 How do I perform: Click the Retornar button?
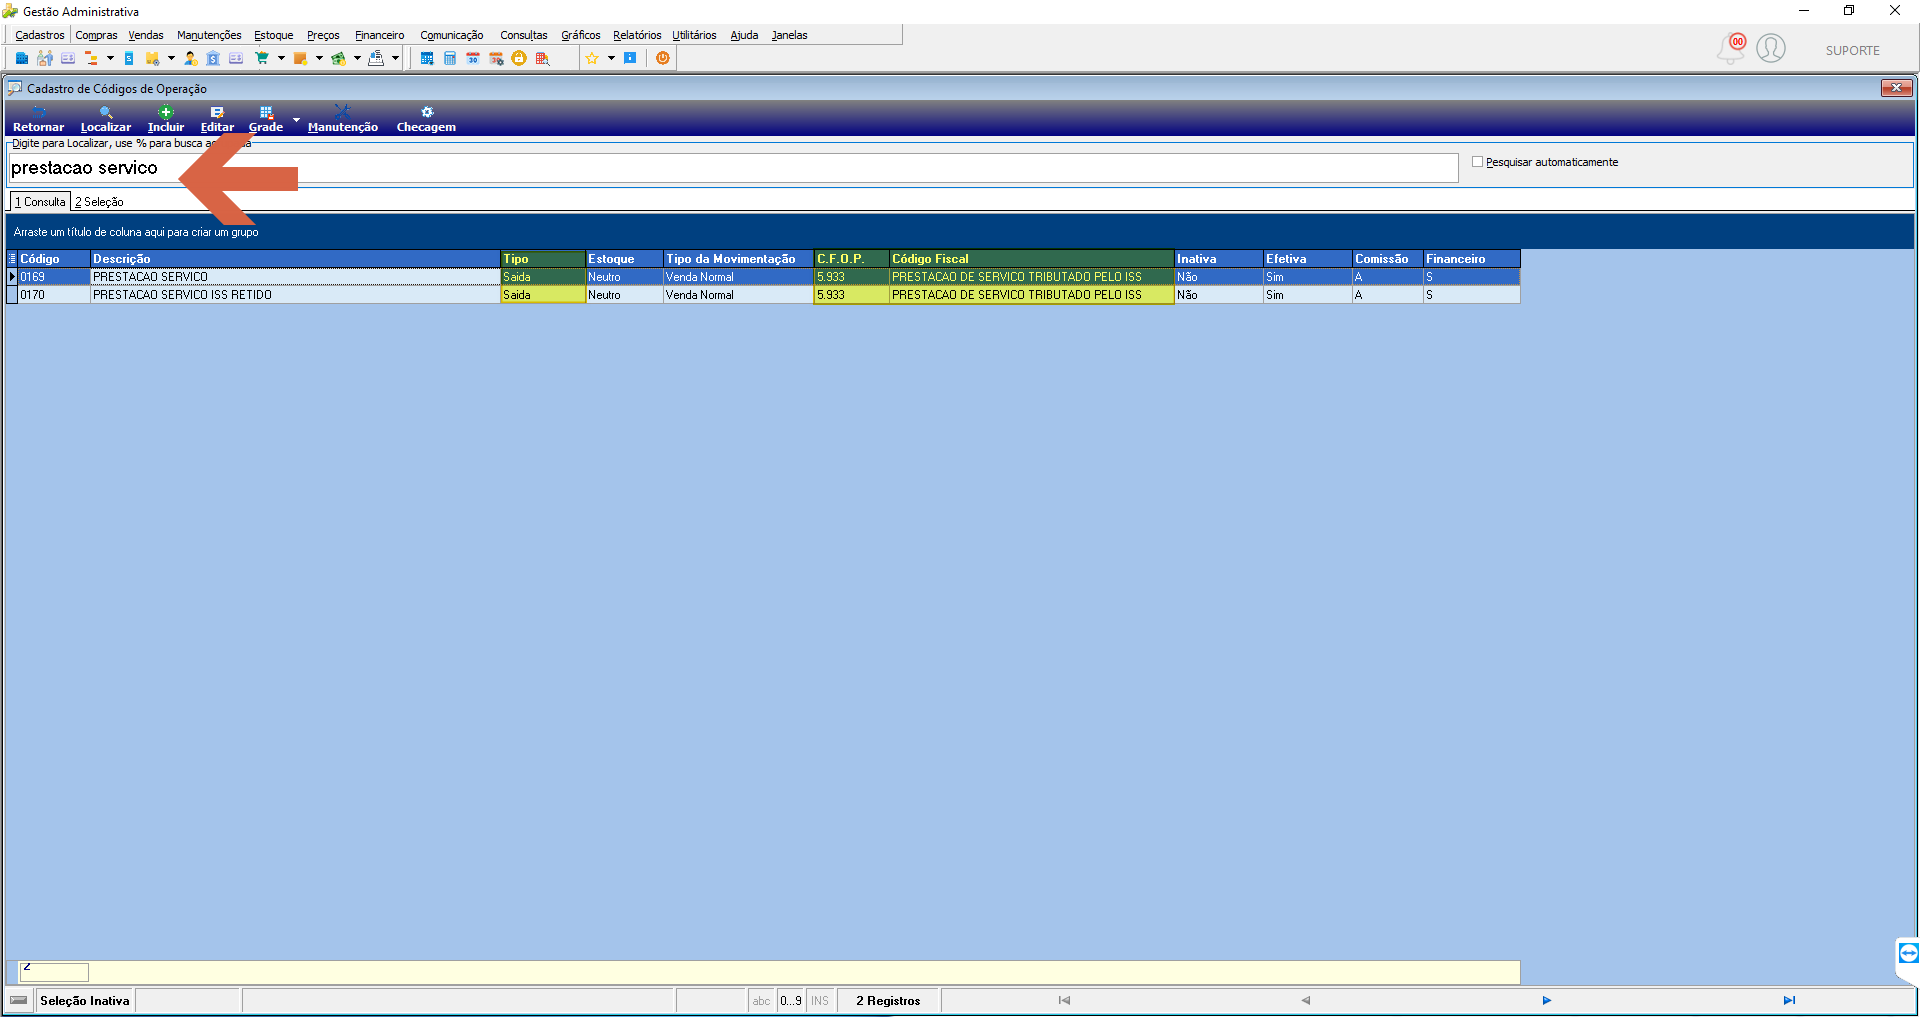pos(38,119)
